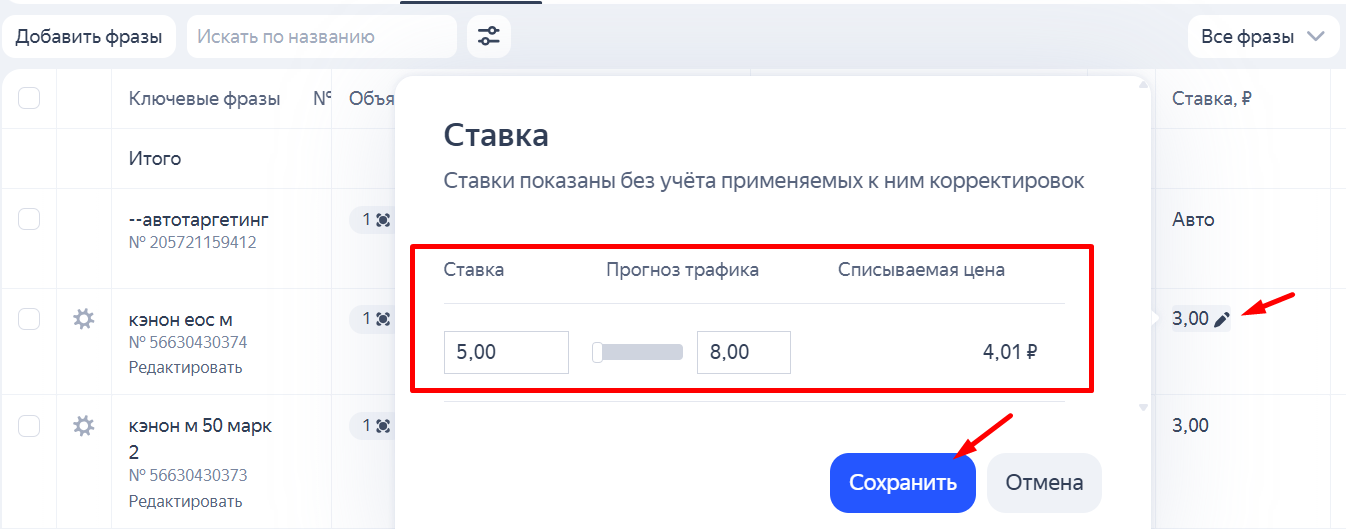Check the box for кэнон м 50 марк 2

pyautogui.click(x=29, y=426)
